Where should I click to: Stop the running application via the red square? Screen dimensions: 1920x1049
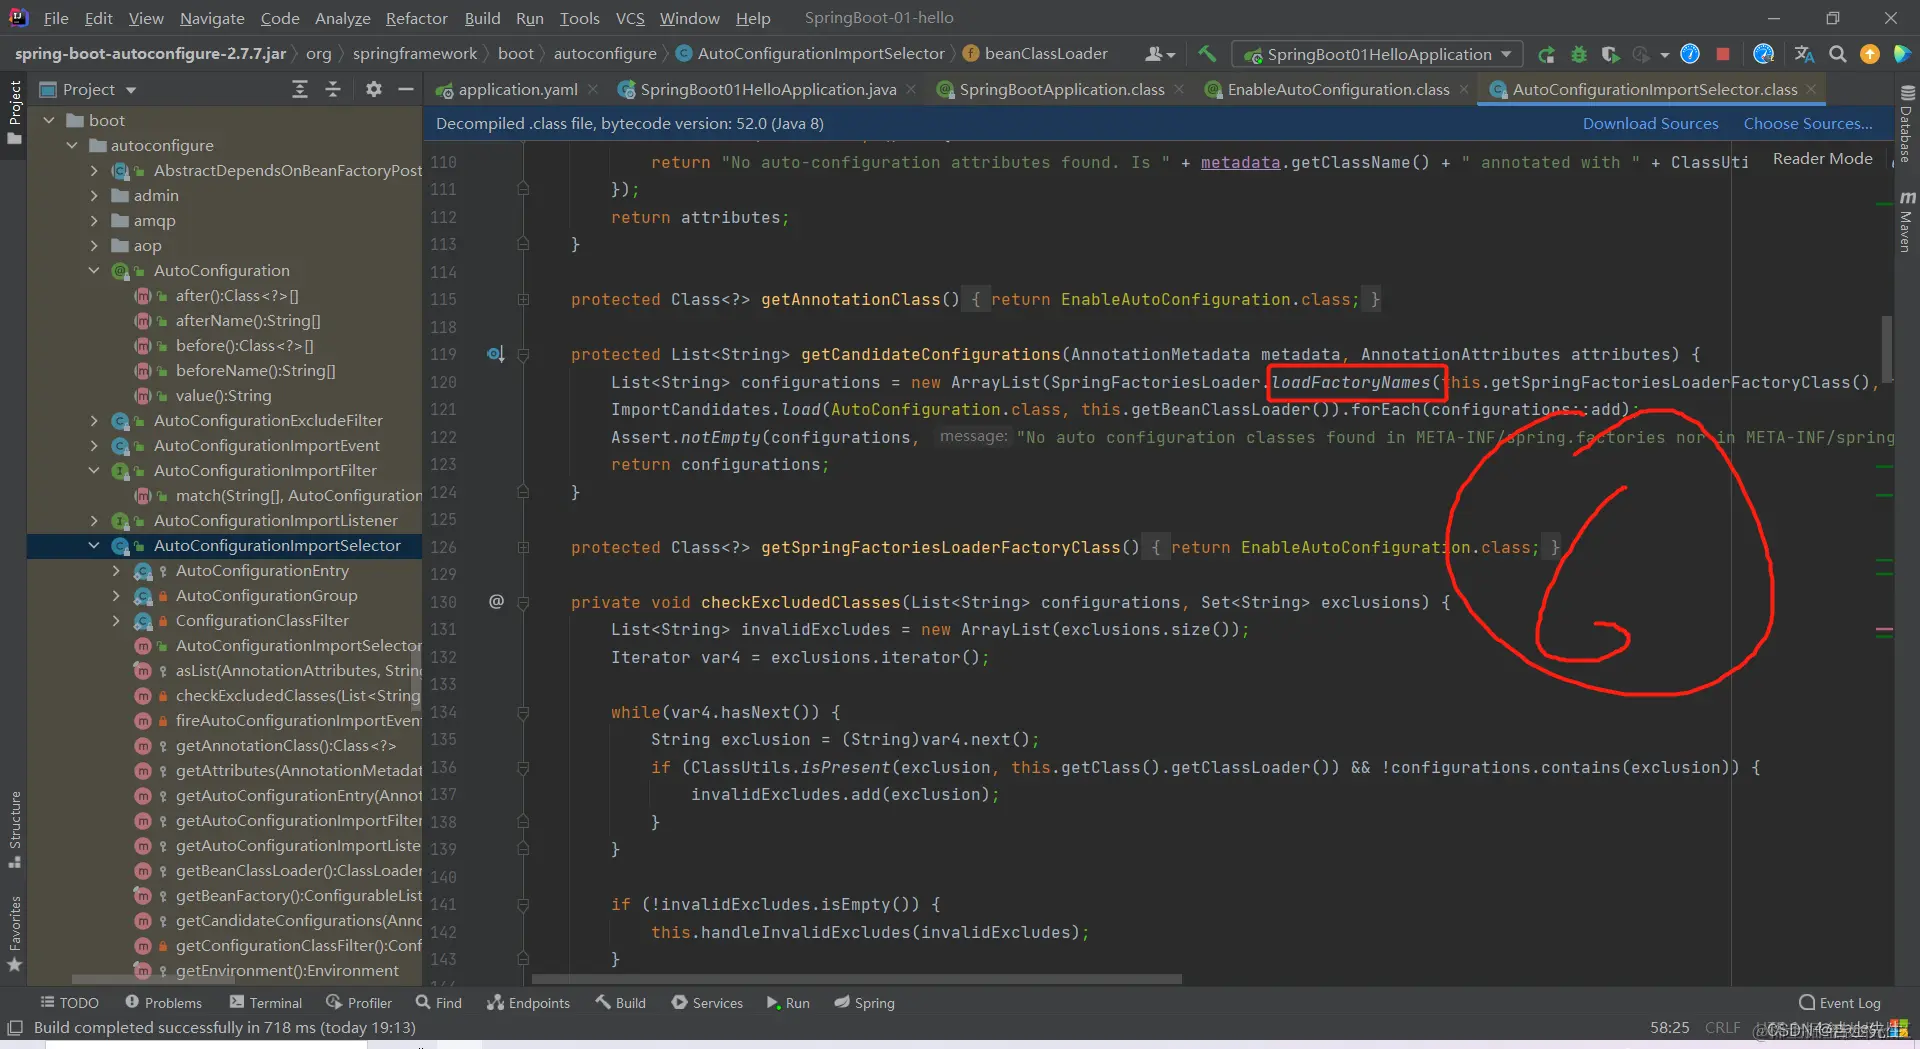click(x=1723, y=54)
